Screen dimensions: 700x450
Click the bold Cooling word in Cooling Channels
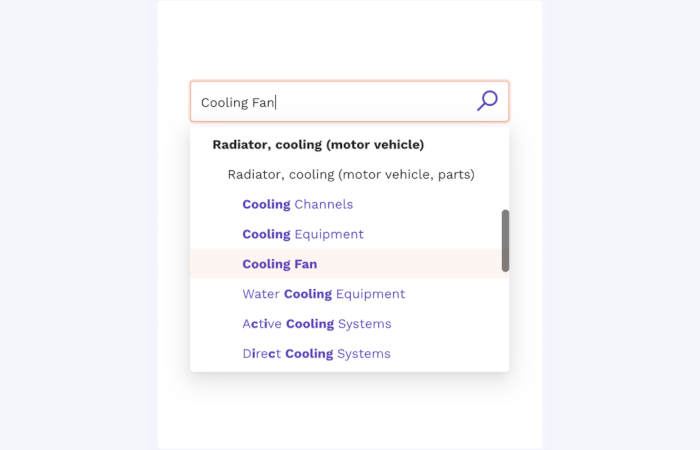tap(267, 204)
